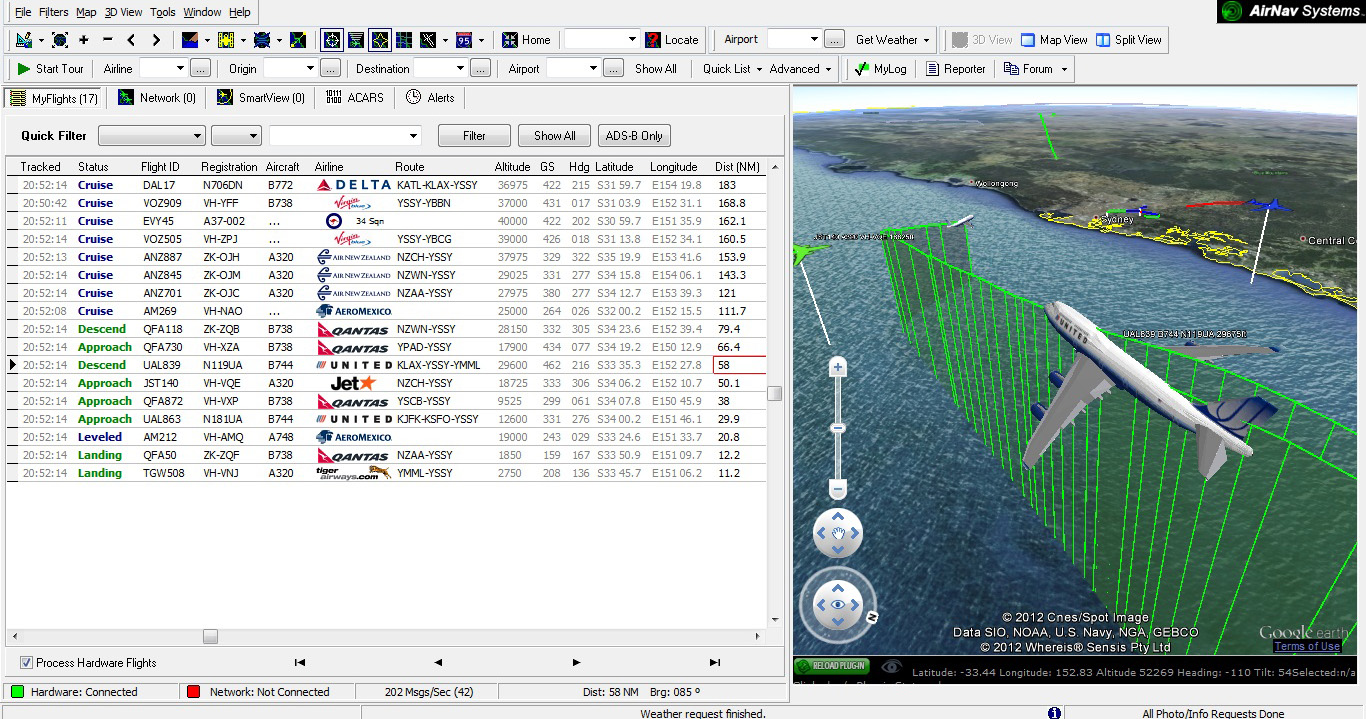Click the Google Earth pan hand joystick
The width and height of the screenshot is (1366, 719).
(x=838, y=533)
